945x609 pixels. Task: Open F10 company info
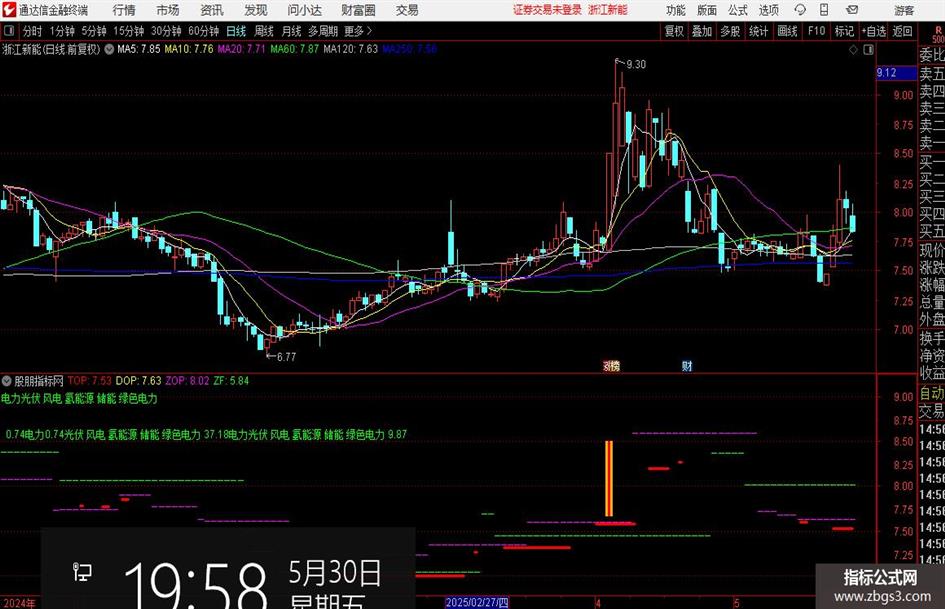click(x=817, y=31)
